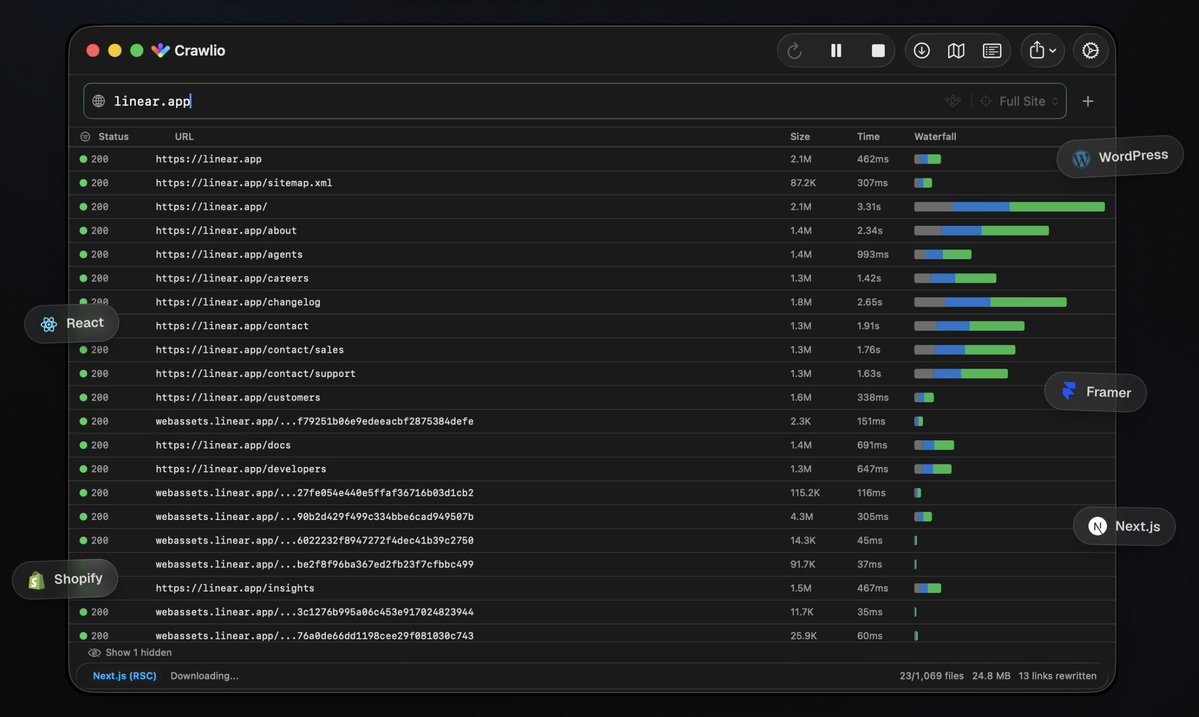Click the Downloading... status text
Viewport: 1199px width, 717px height.
[204, 676]
